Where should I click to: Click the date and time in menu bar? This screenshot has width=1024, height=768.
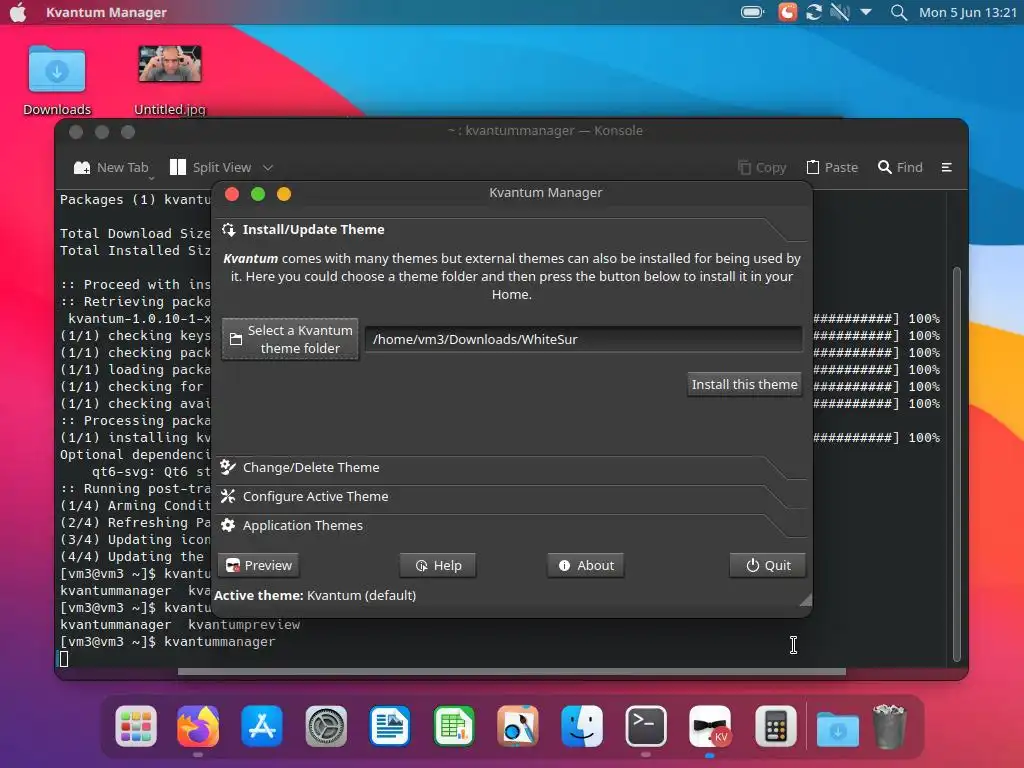tap(968, 12)
